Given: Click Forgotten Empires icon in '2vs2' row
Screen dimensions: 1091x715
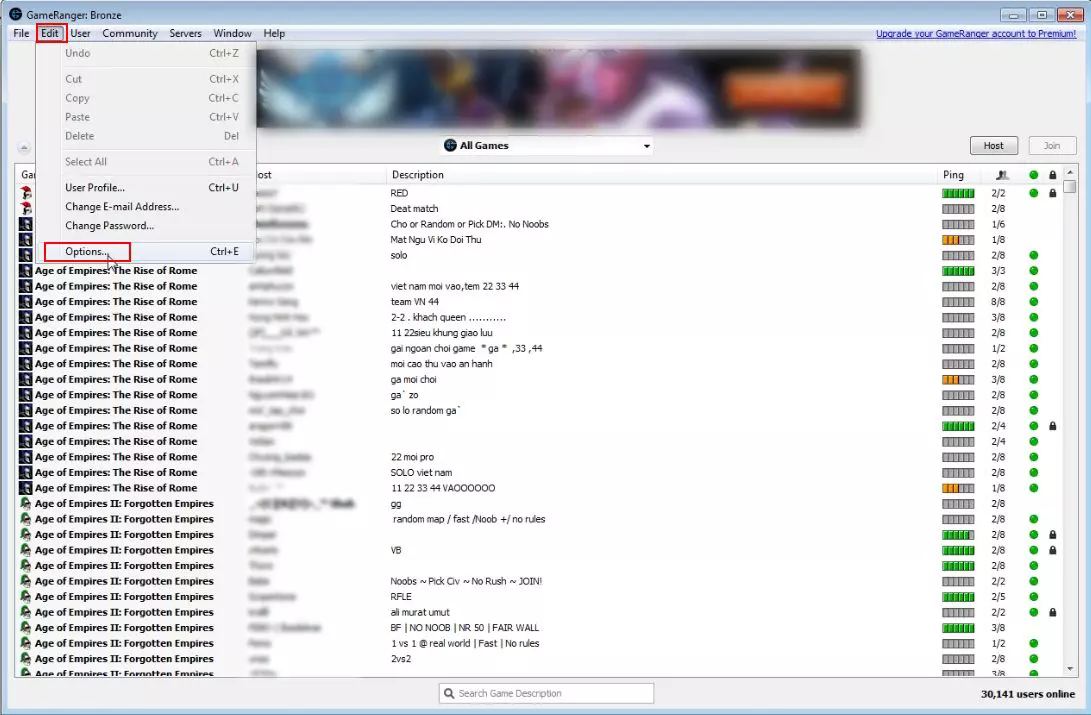Looking at the screenshot, I should tap(26, 659).
